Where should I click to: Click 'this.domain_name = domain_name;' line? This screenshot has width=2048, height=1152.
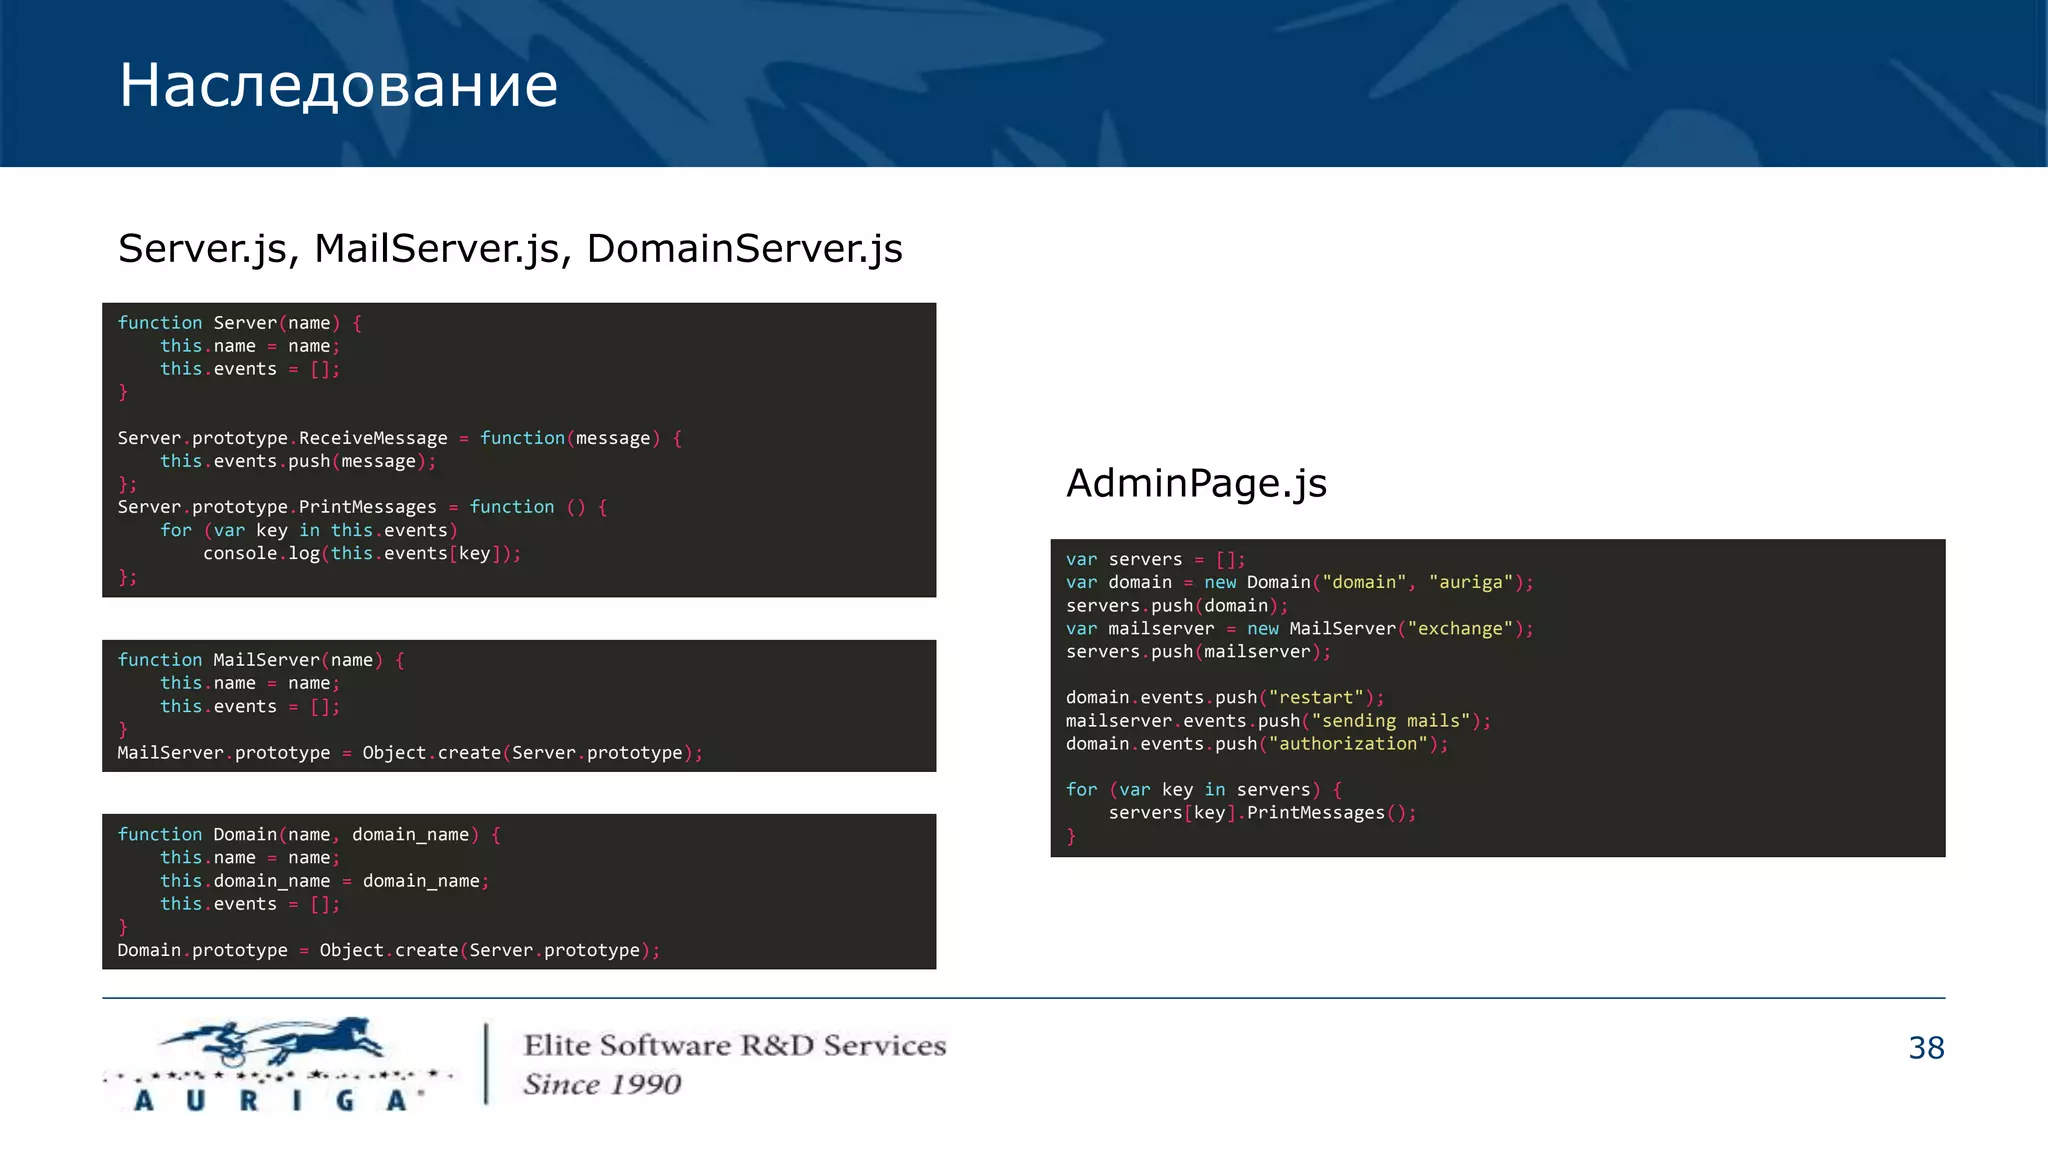tap(325, 881)
